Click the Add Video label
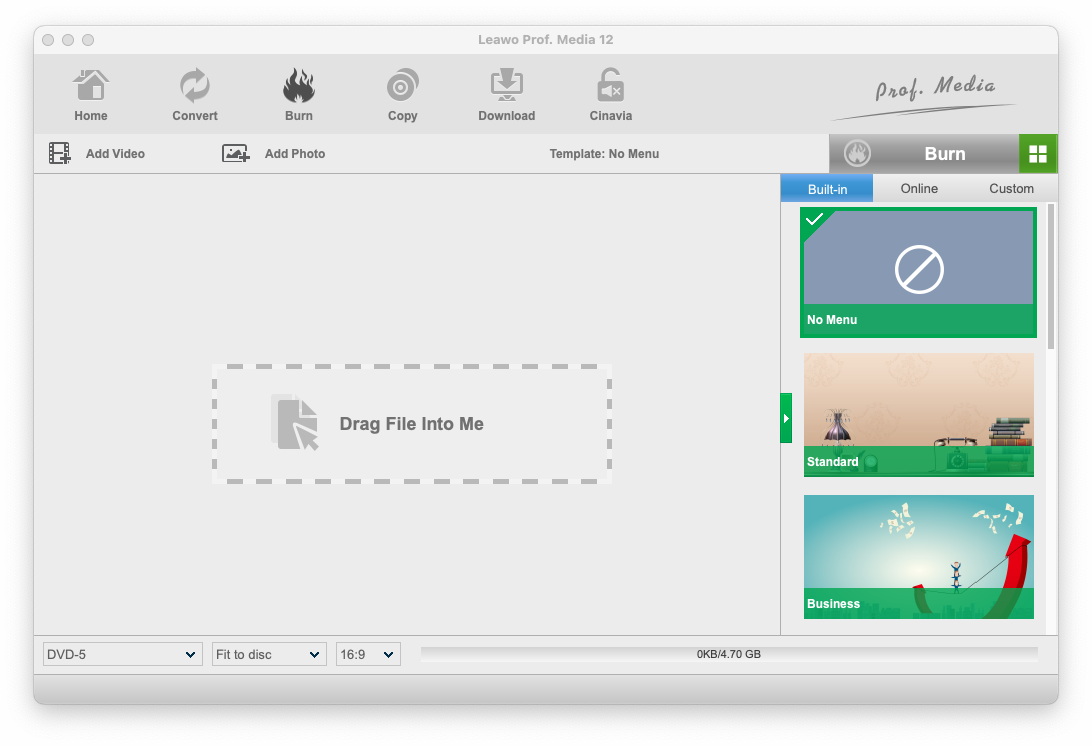Viewport: 1092px width, 746px height. [115, 154]
